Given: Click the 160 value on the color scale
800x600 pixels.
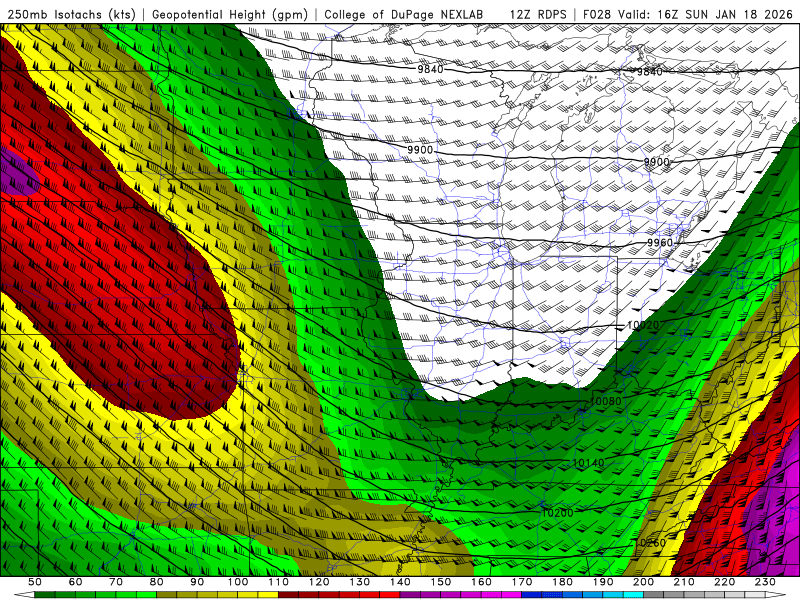Looking at the screenshot, I should (482, 582).
